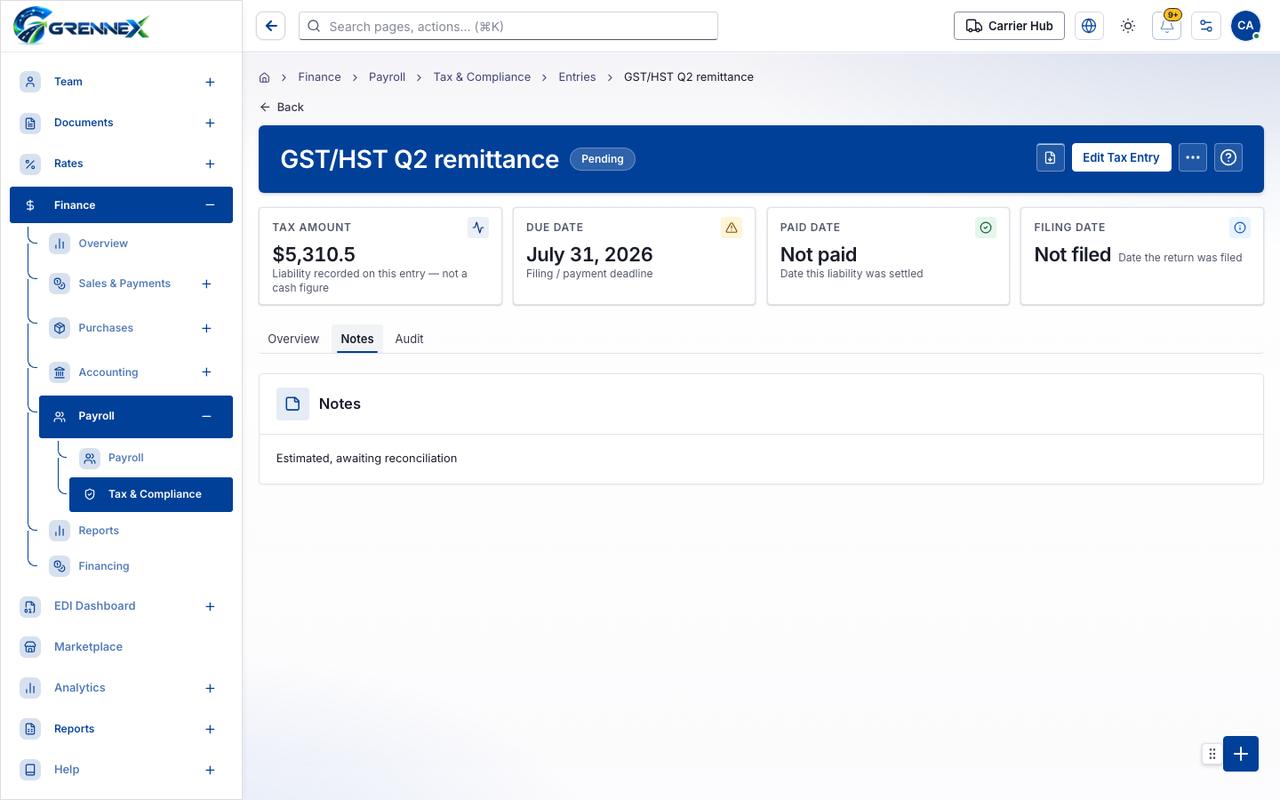This screenshot has height=800, width=1280.
Task: Expand the EDI Dashboard section
Action: point(210,606)
